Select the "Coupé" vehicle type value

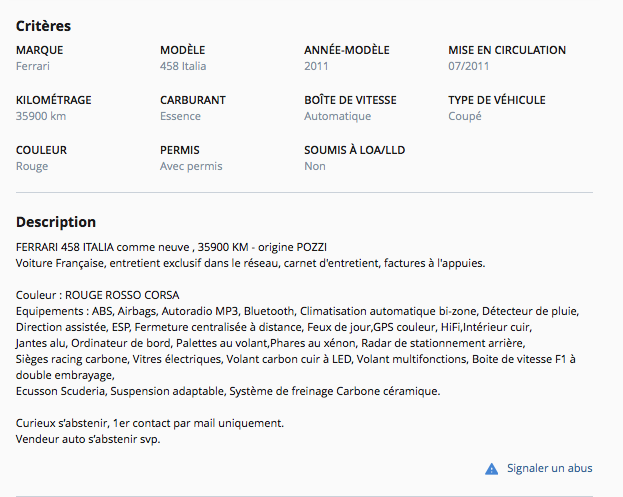[x=465, y=116]
